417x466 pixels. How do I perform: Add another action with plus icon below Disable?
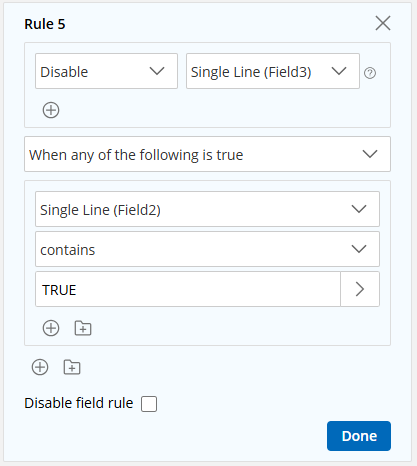pos(51,110)
